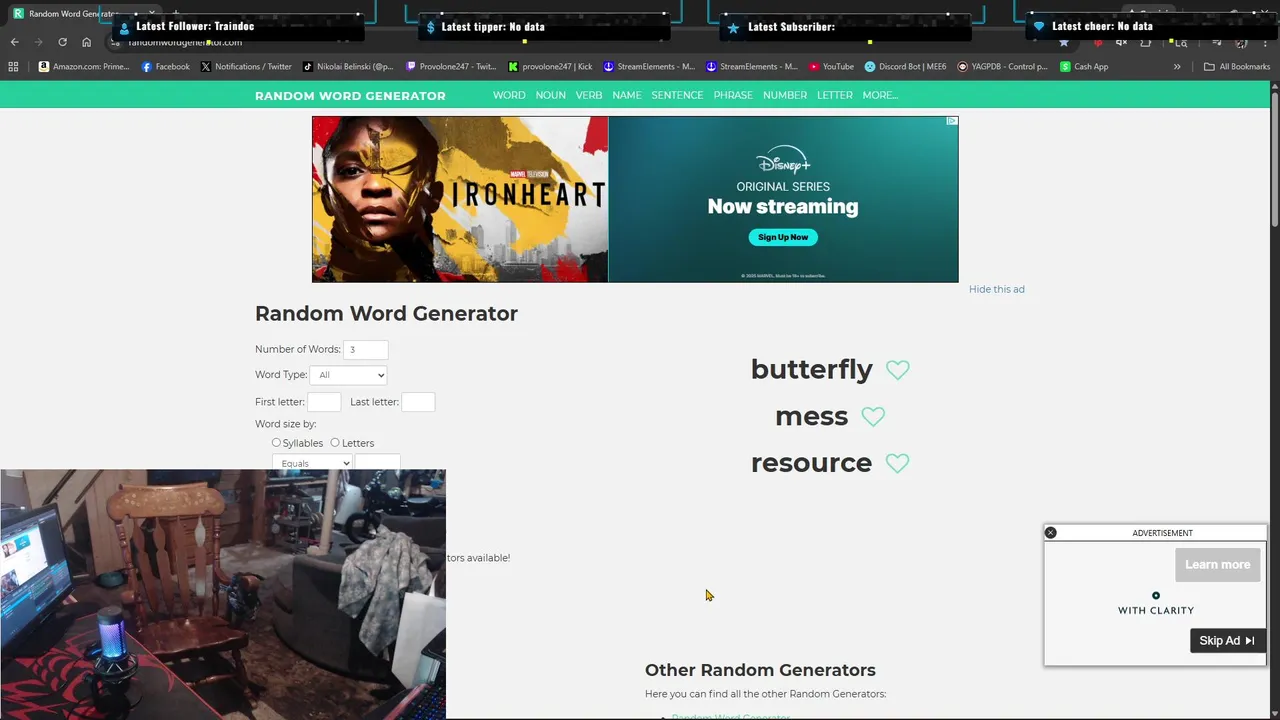
Task: Click the Skip Ad button
Action: [1227, 641]
